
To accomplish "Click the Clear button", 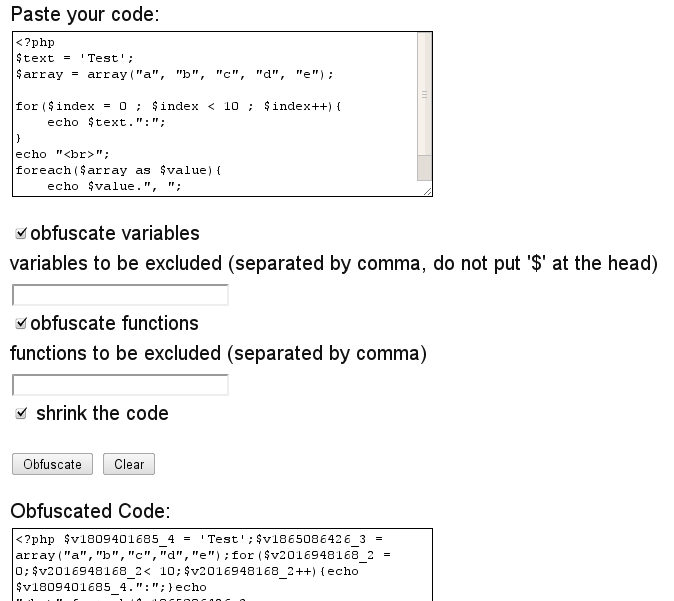I will point(129,464).
